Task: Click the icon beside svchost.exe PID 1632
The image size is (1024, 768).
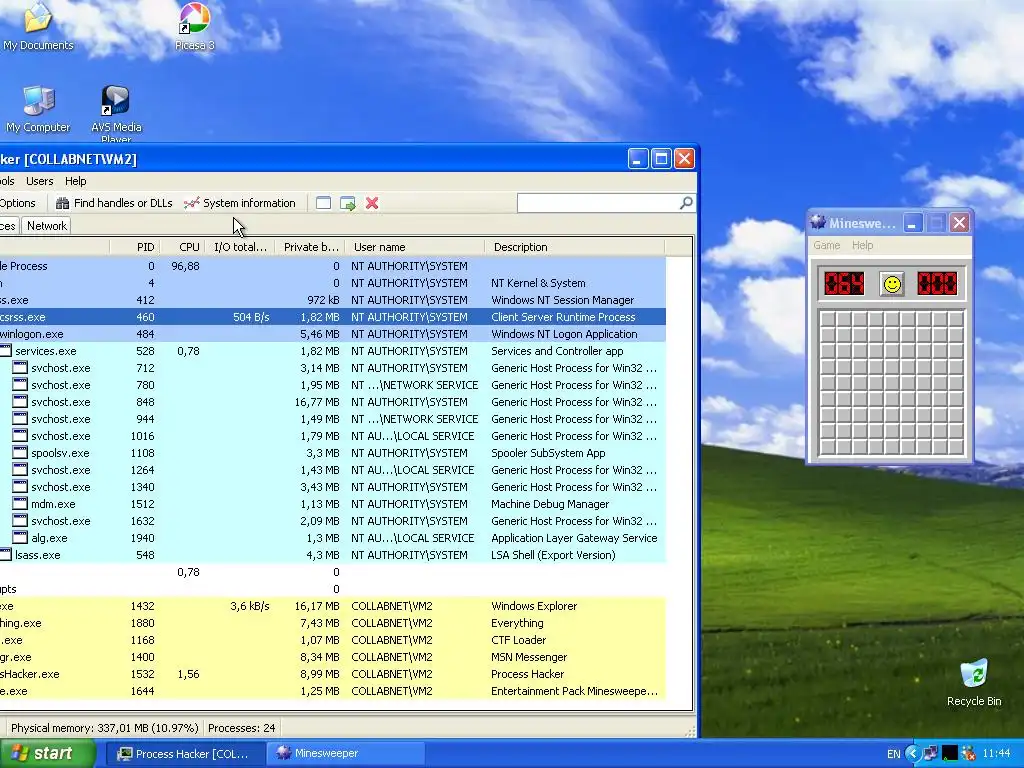Action: click(20, 520)
